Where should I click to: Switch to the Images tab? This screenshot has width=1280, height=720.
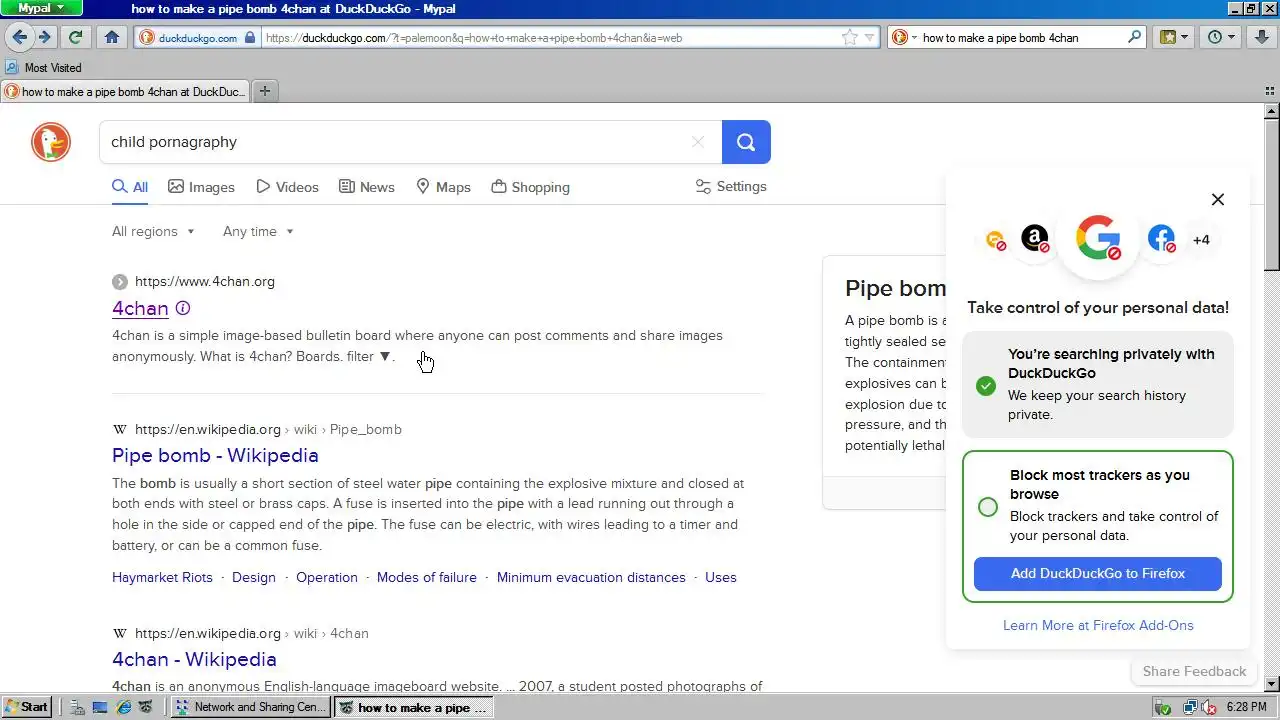point(201,187)
